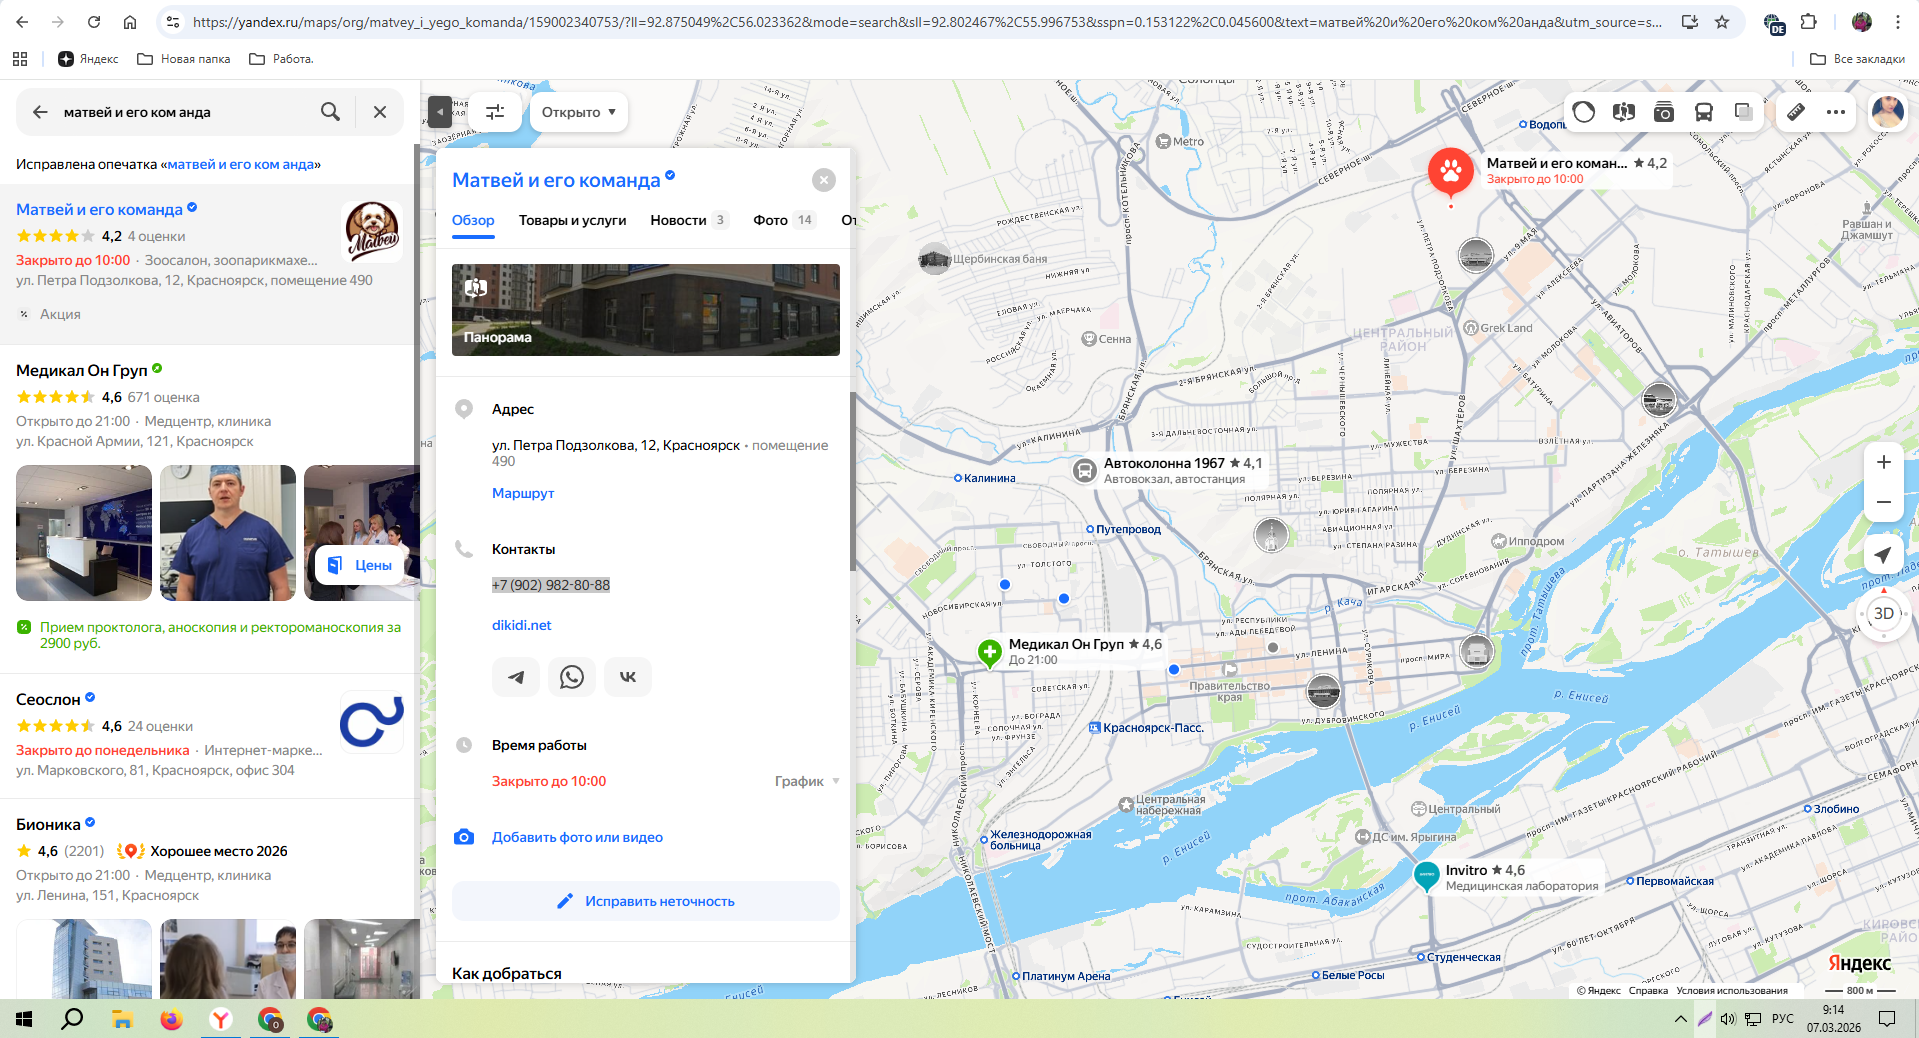Image resolution: width=1919 pixels, height=1038 pixels.
Task: Switch to 'Товары и услуги' tab
Action: point(572,220)
